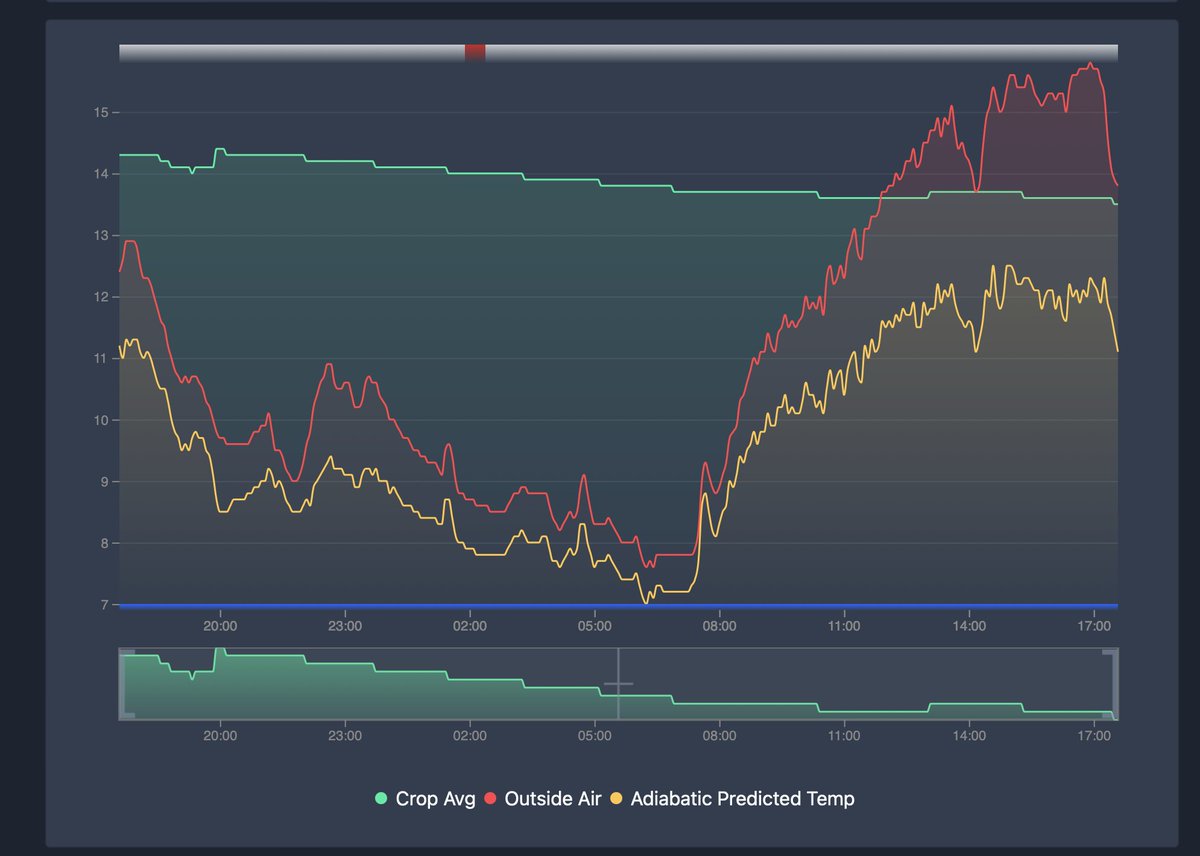The width and height of the screenshot is (1200, 856).
Task: Toggle the Adiabatic Predicted Temp legend series
Action: pos(732,799)
